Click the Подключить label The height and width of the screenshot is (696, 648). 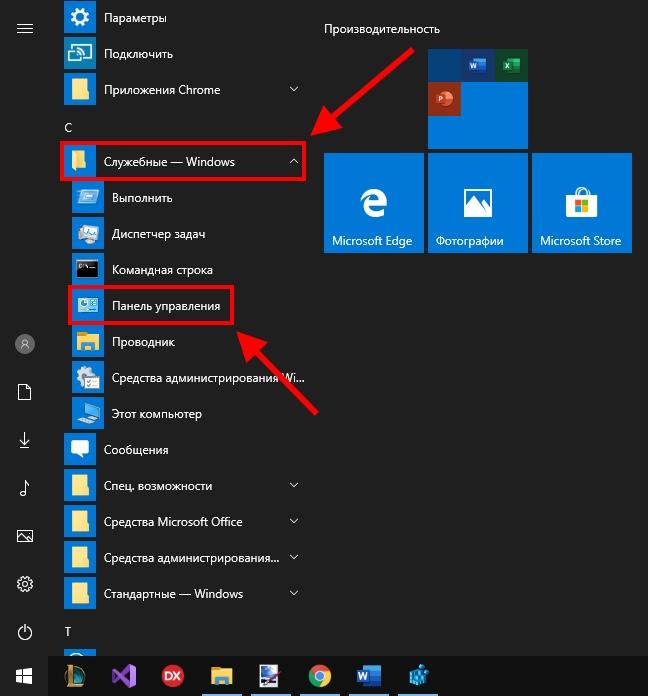tap(138, 54)
